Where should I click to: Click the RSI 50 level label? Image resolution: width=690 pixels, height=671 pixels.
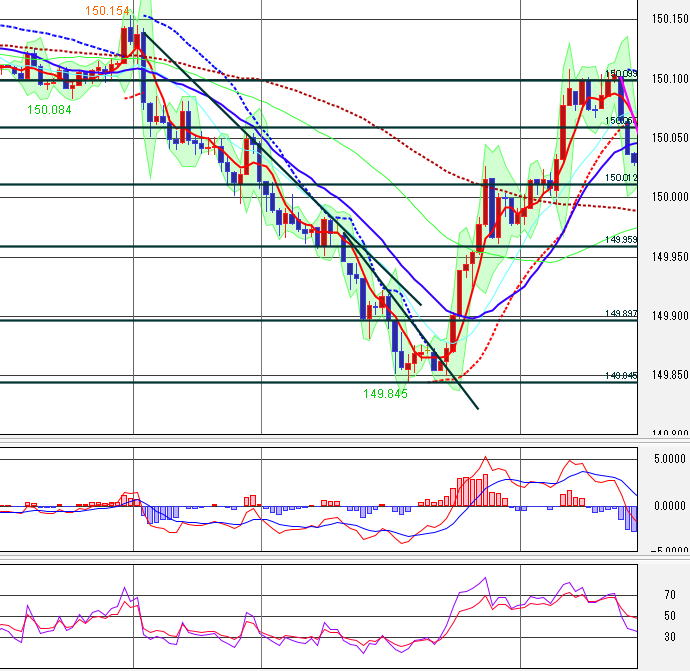668,616
